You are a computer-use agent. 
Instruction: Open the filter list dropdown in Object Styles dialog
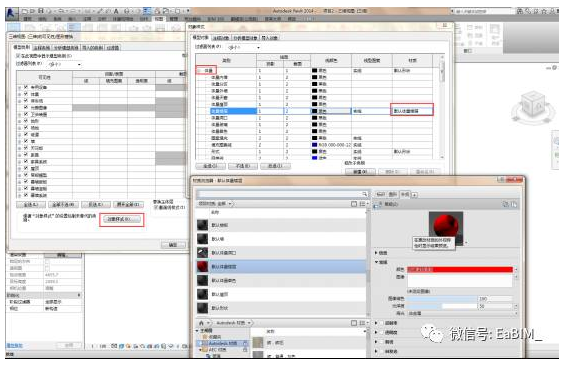pyautogui.click(x=244, y=47)
